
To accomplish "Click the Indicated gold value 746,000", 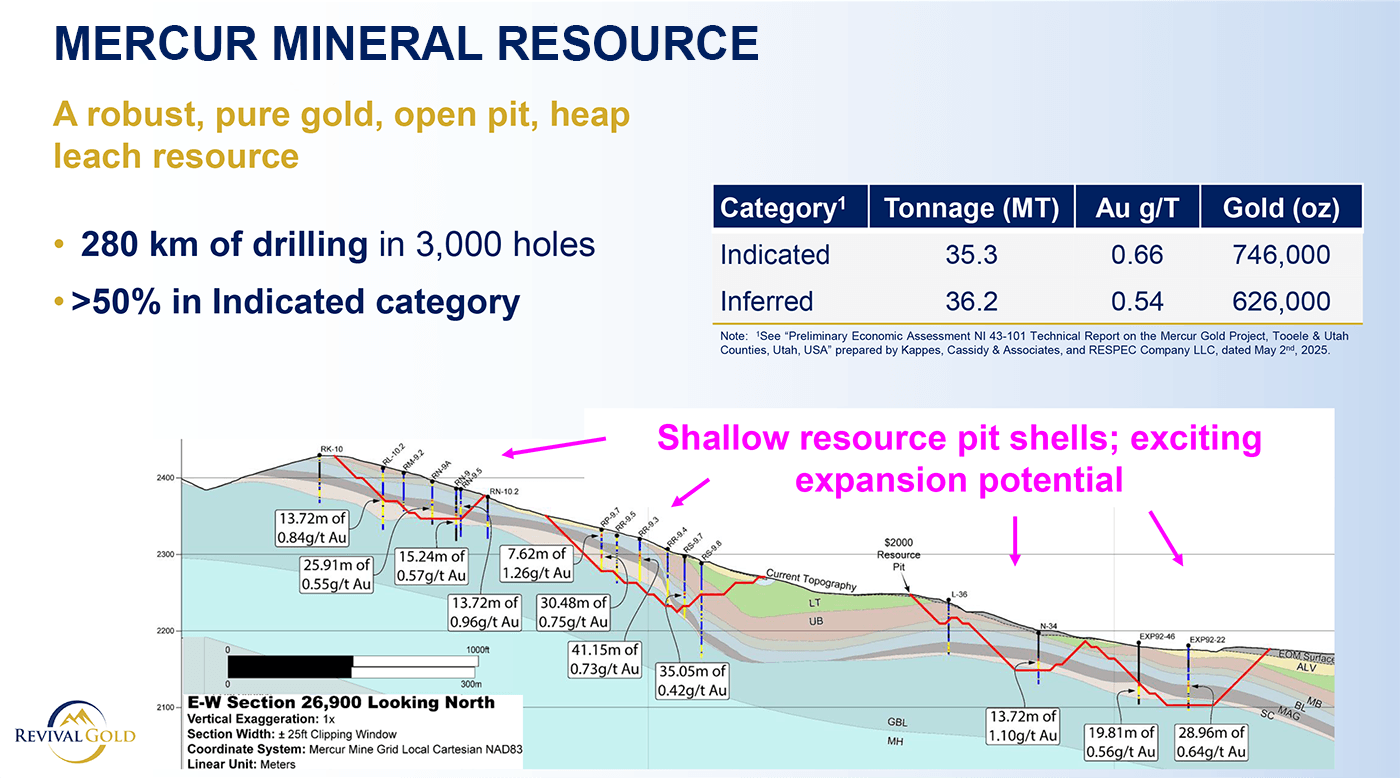I will [1281, 255].
